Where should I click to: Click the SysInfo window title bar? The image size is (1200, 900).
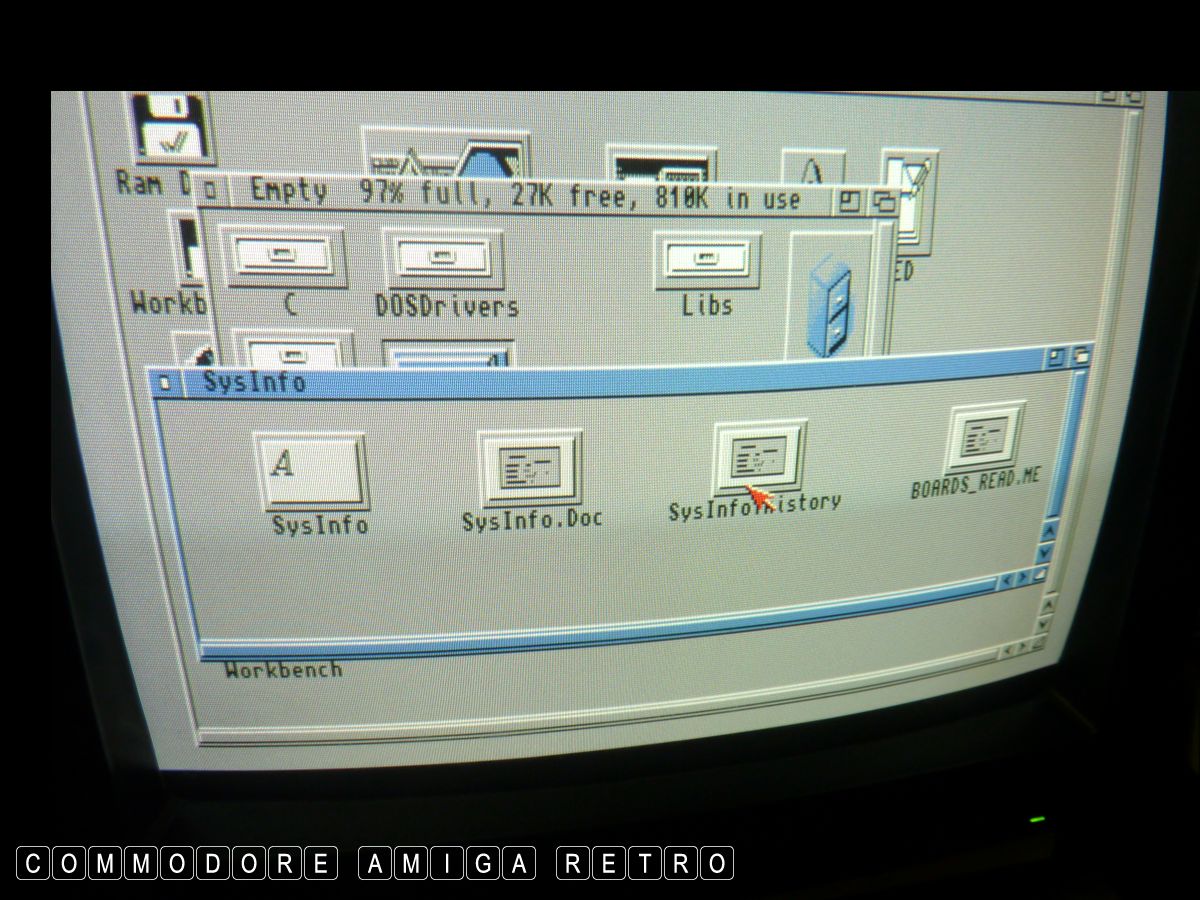pyautogui.click(x=600, y=376)
